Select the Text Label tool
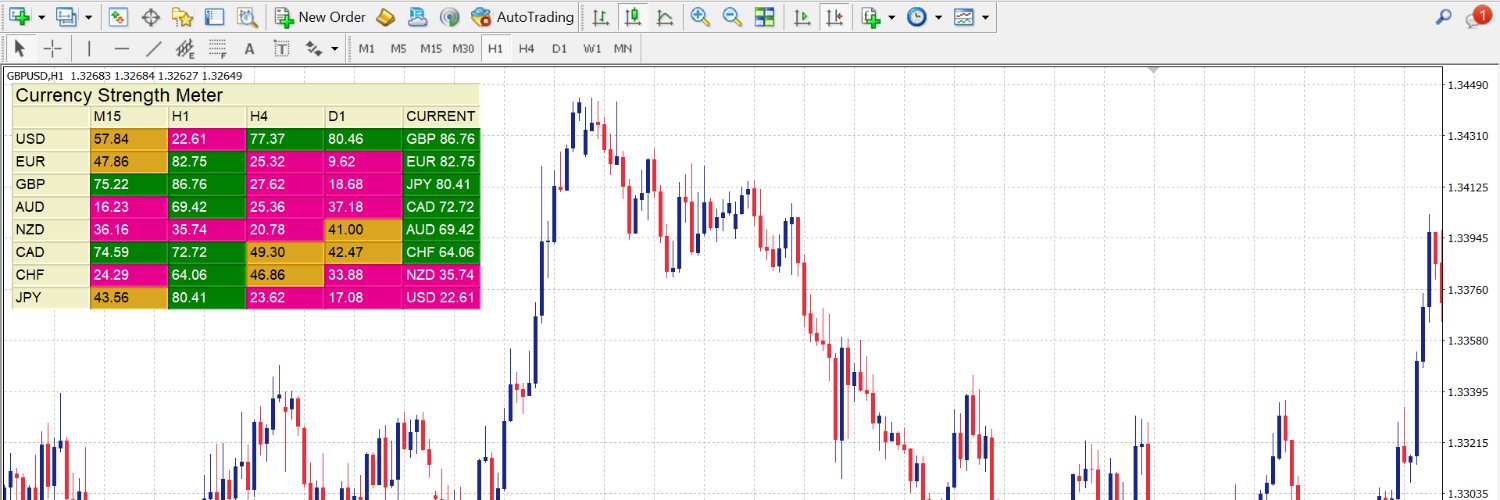The height and width of the screenshot is (500, 1500). coord(282,48)
